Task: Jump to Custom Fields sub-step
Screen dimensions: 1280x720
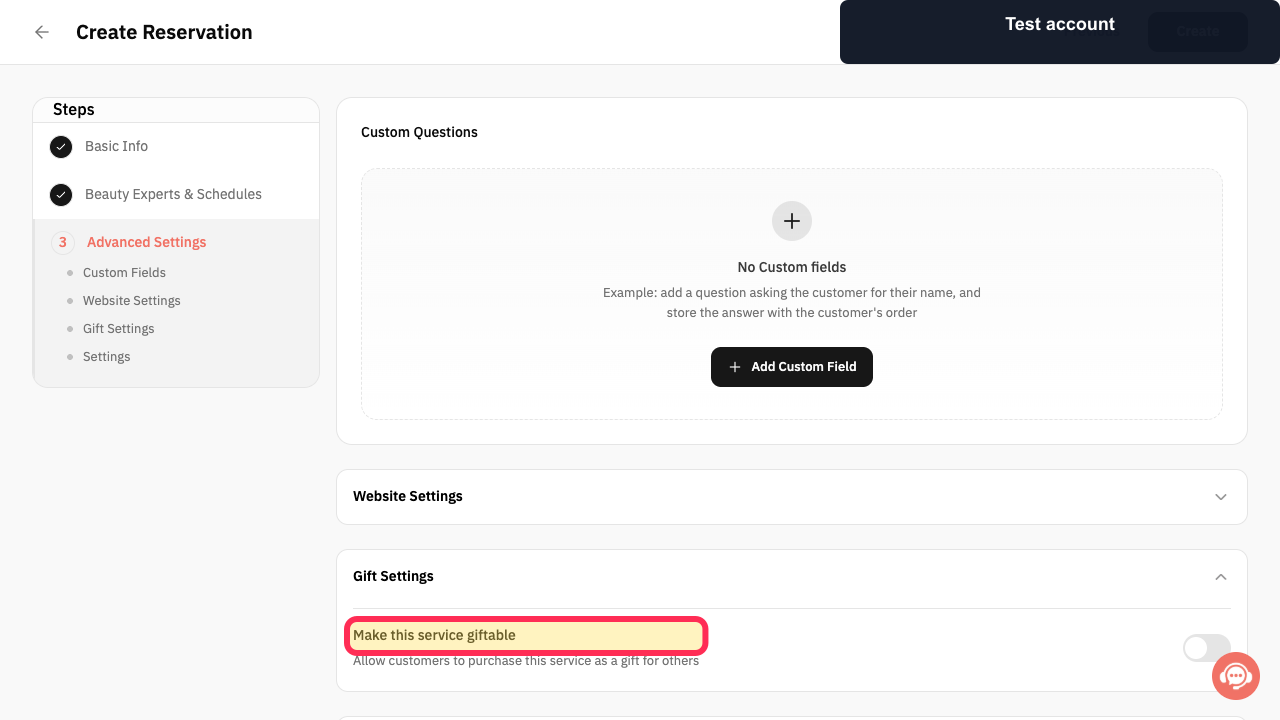Action: [124, 272]
